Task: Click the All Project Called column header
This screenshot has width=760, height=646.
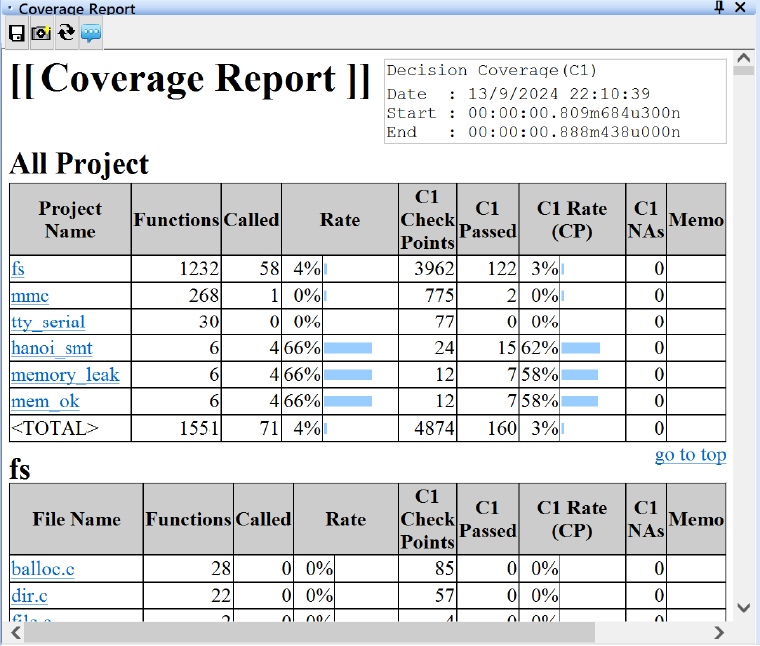Action: pos(252,220)
